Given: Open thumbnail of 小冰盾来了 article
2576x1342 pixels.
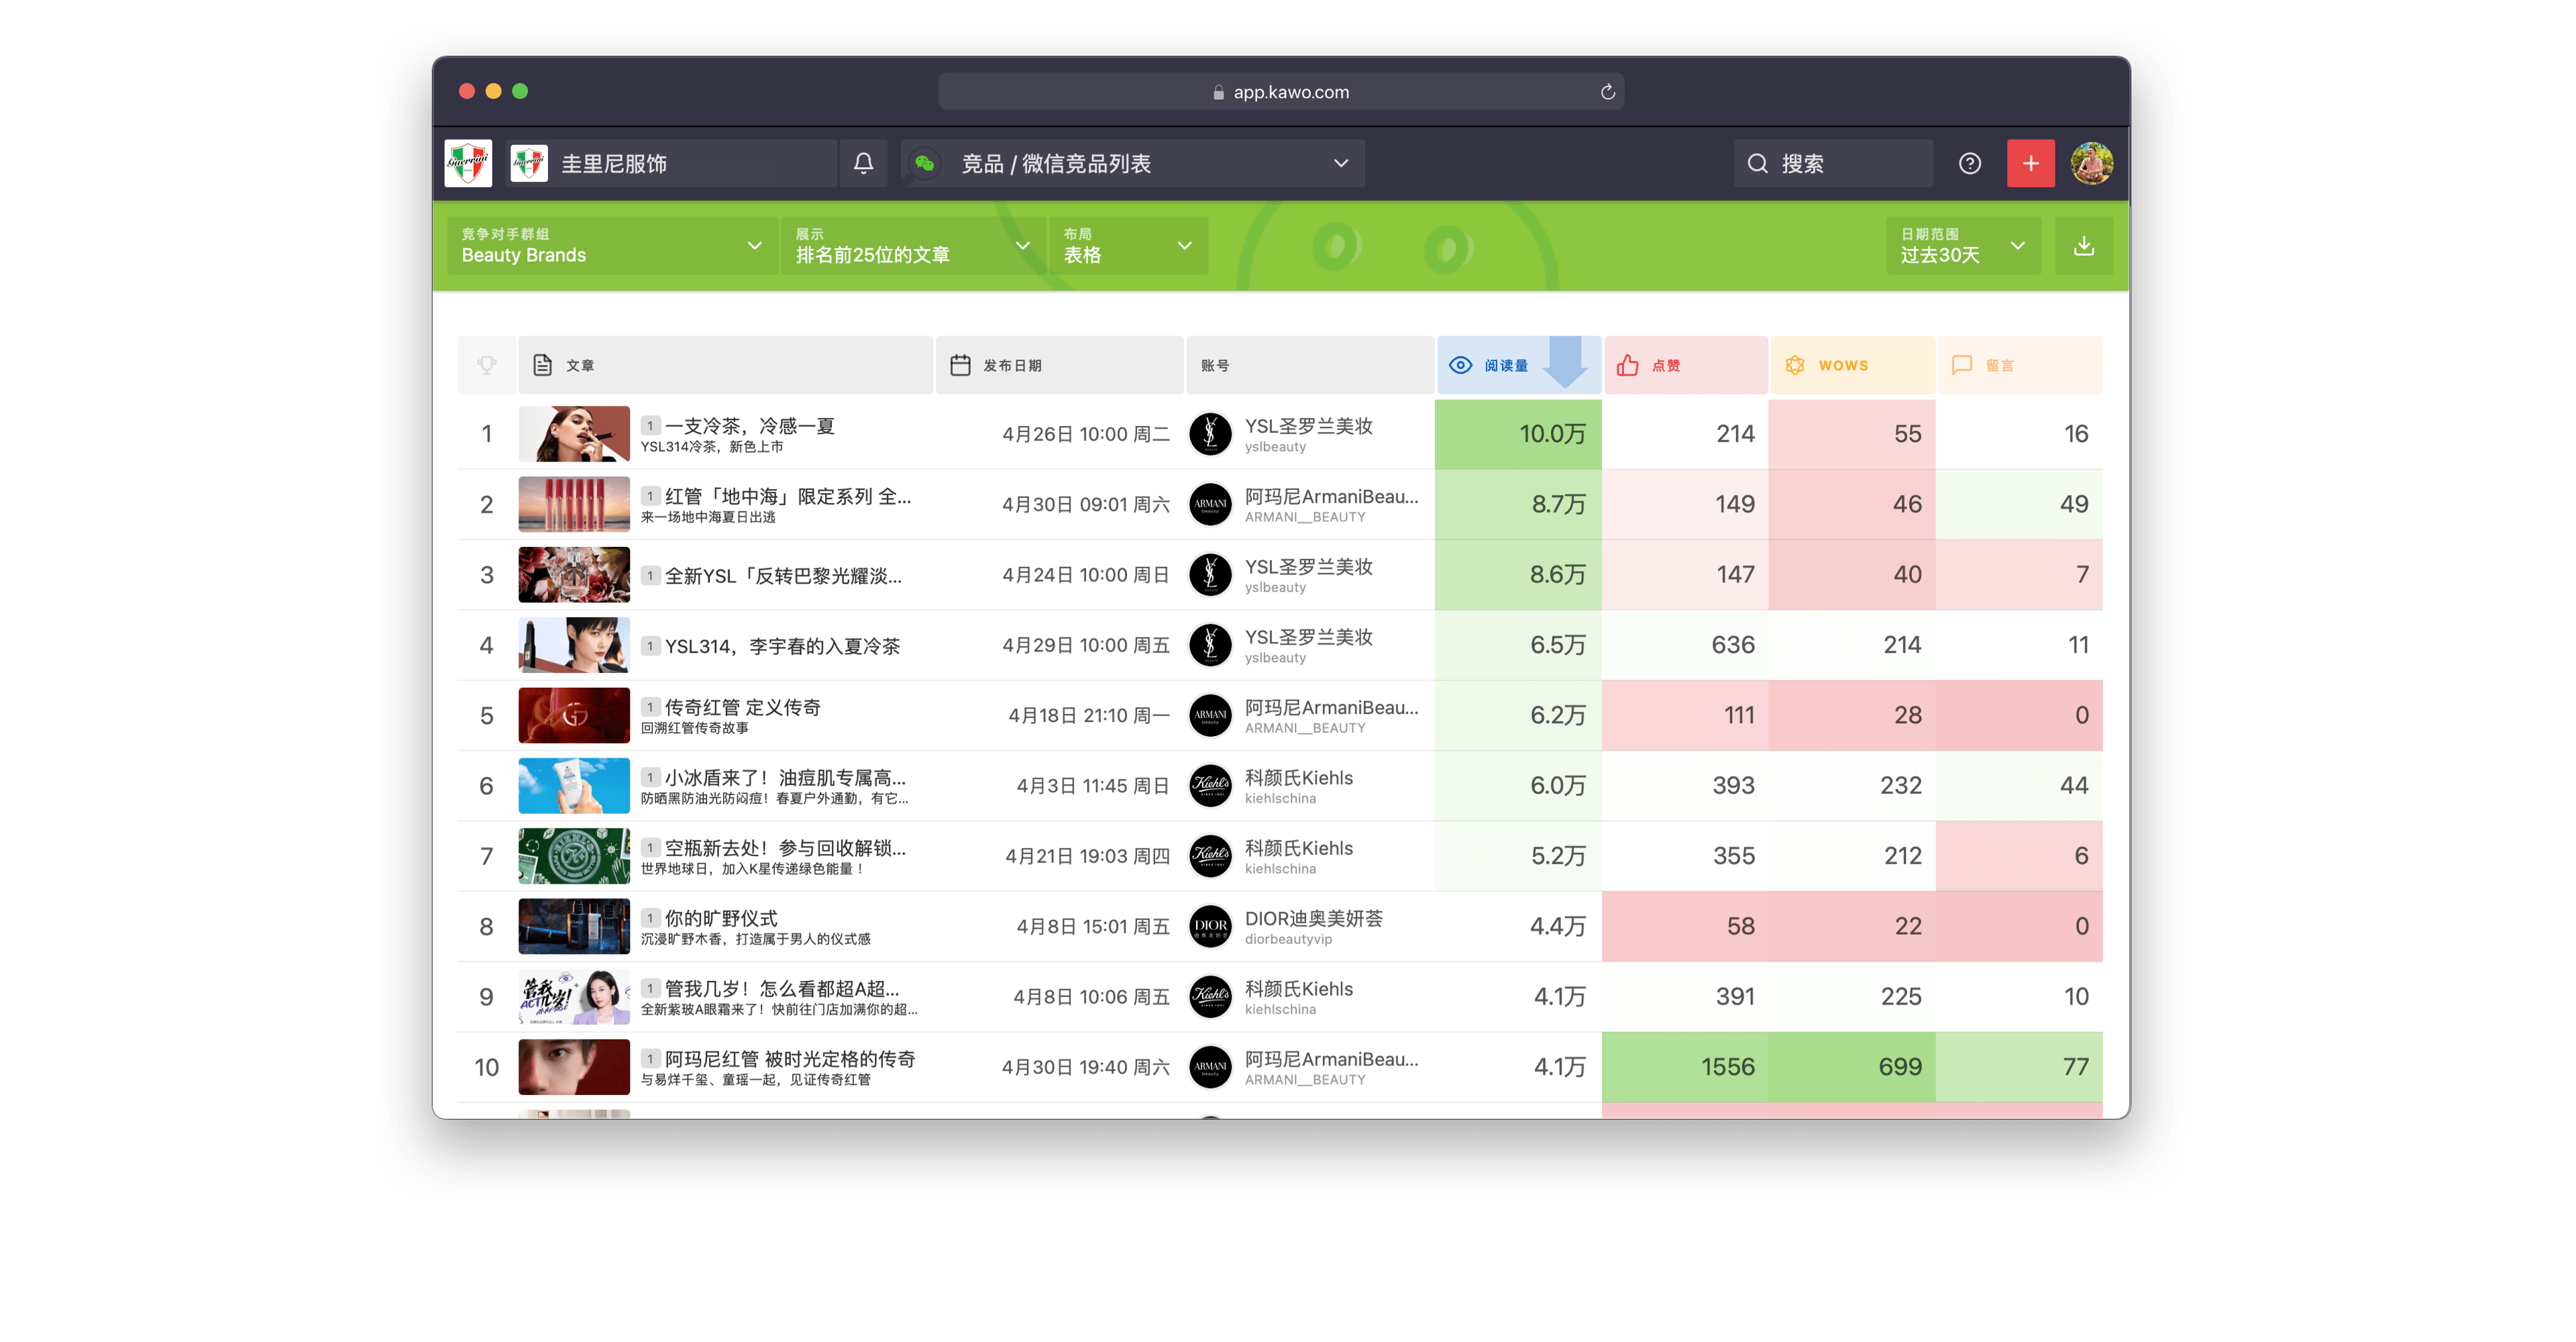Looking at the screenshot, I should pyautogui.click(x=574, y=786).
